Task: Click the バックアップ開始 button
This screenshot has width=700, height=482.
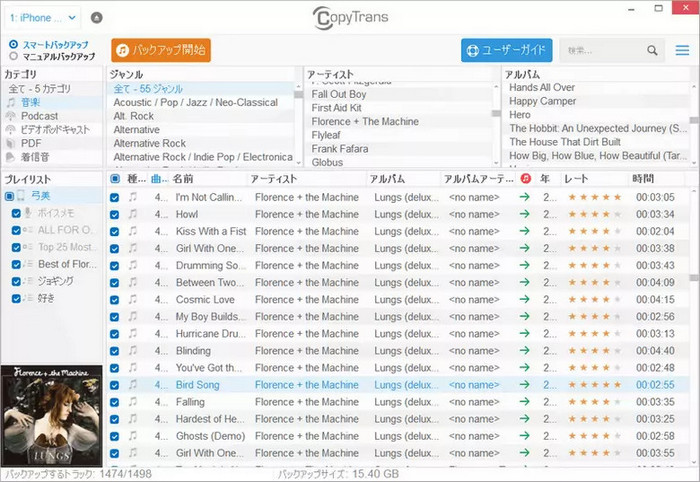Action: 161,50
